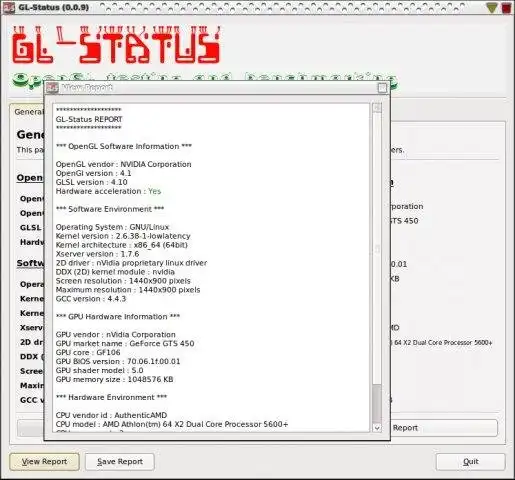Image resolution: width=515 pixels, height=480 pixels.
Task: Click the 'GL-Status REPORT' heading text
Action: [89, 119]
